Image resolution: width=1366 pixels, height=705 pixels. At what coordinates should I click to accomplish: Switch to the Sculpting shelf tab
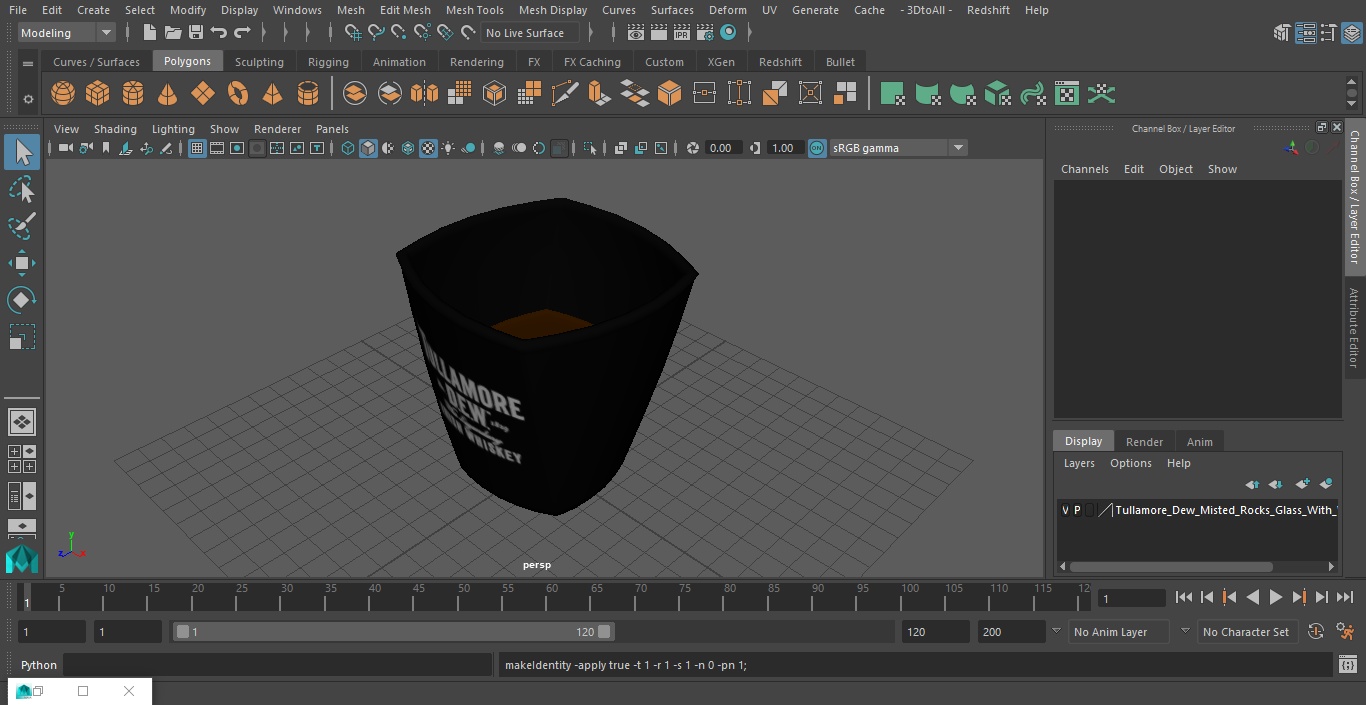[x=259, y=62]
